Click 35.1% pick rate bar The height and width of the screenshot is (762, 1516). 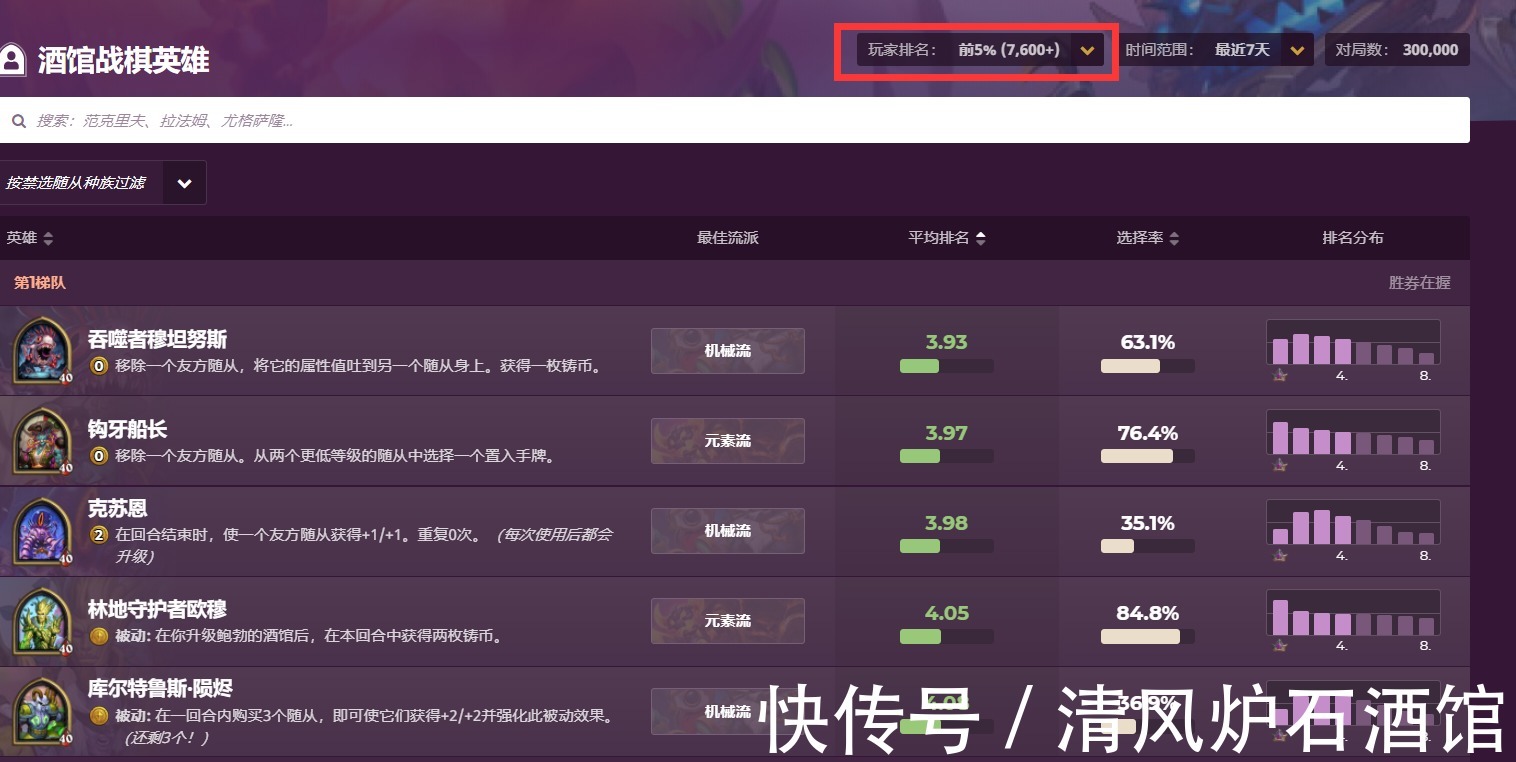(x=1147, y=546)
